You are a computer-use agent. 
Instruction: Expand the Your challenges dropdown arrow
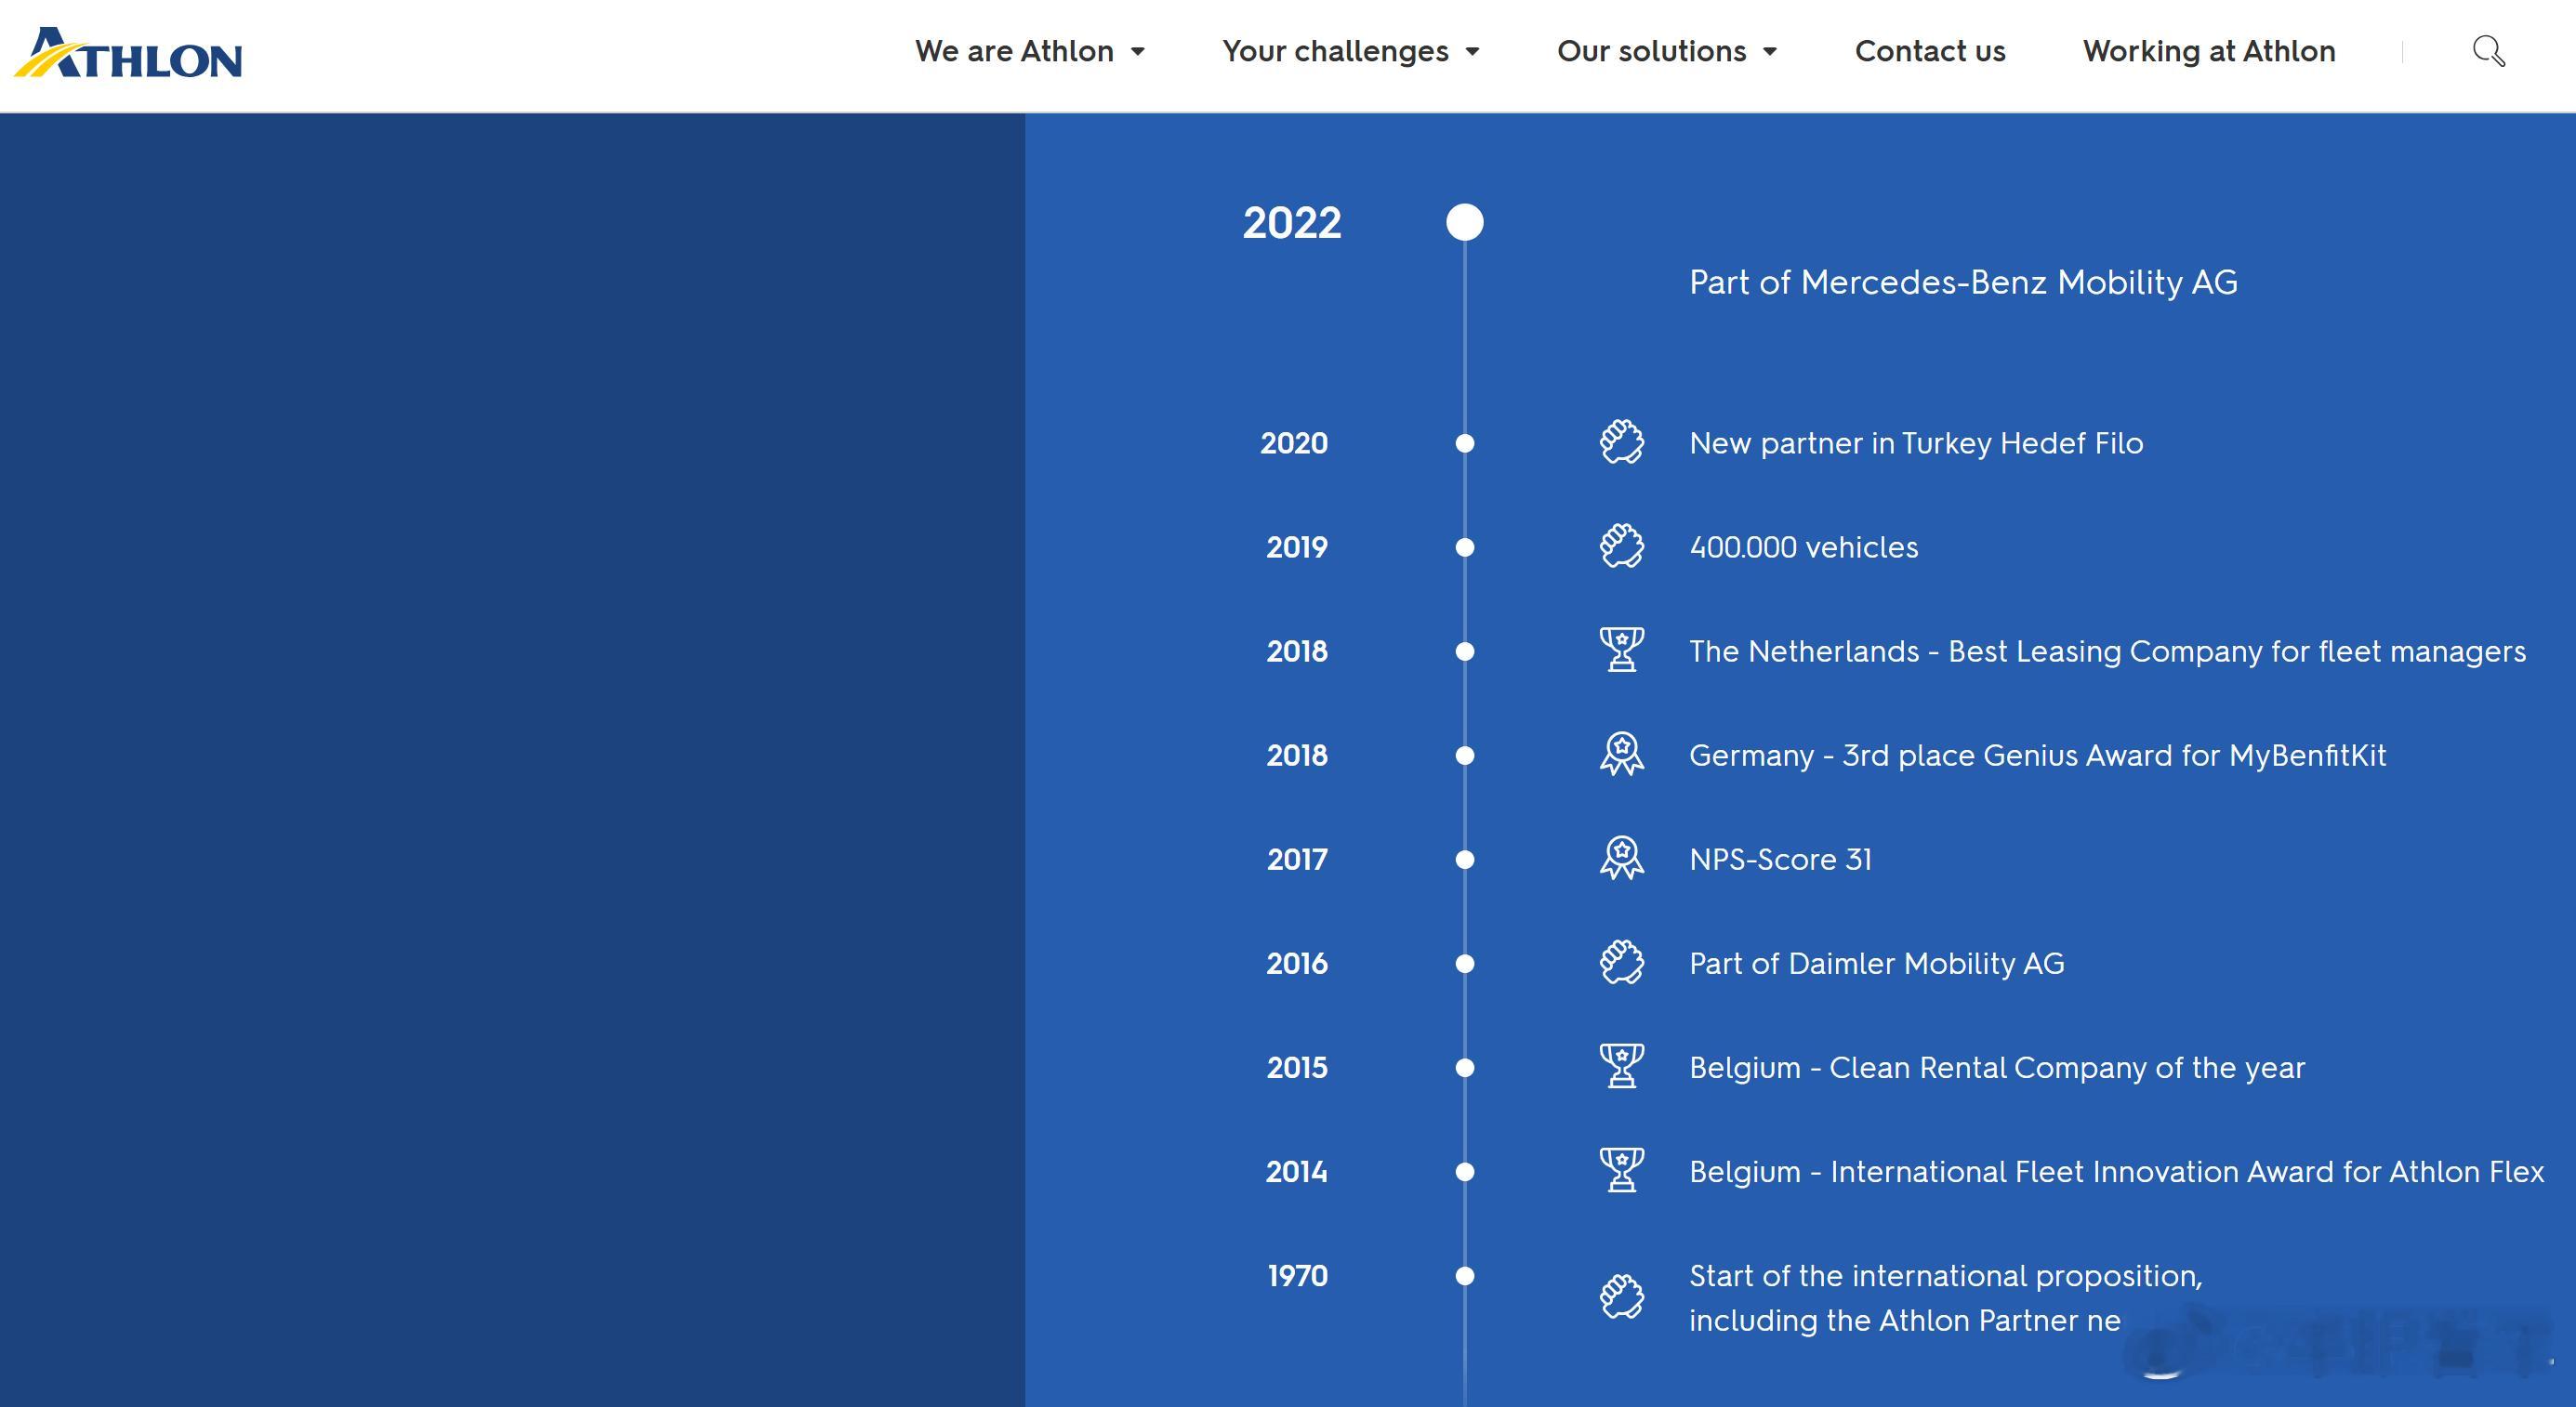(x=1472, y=52)
